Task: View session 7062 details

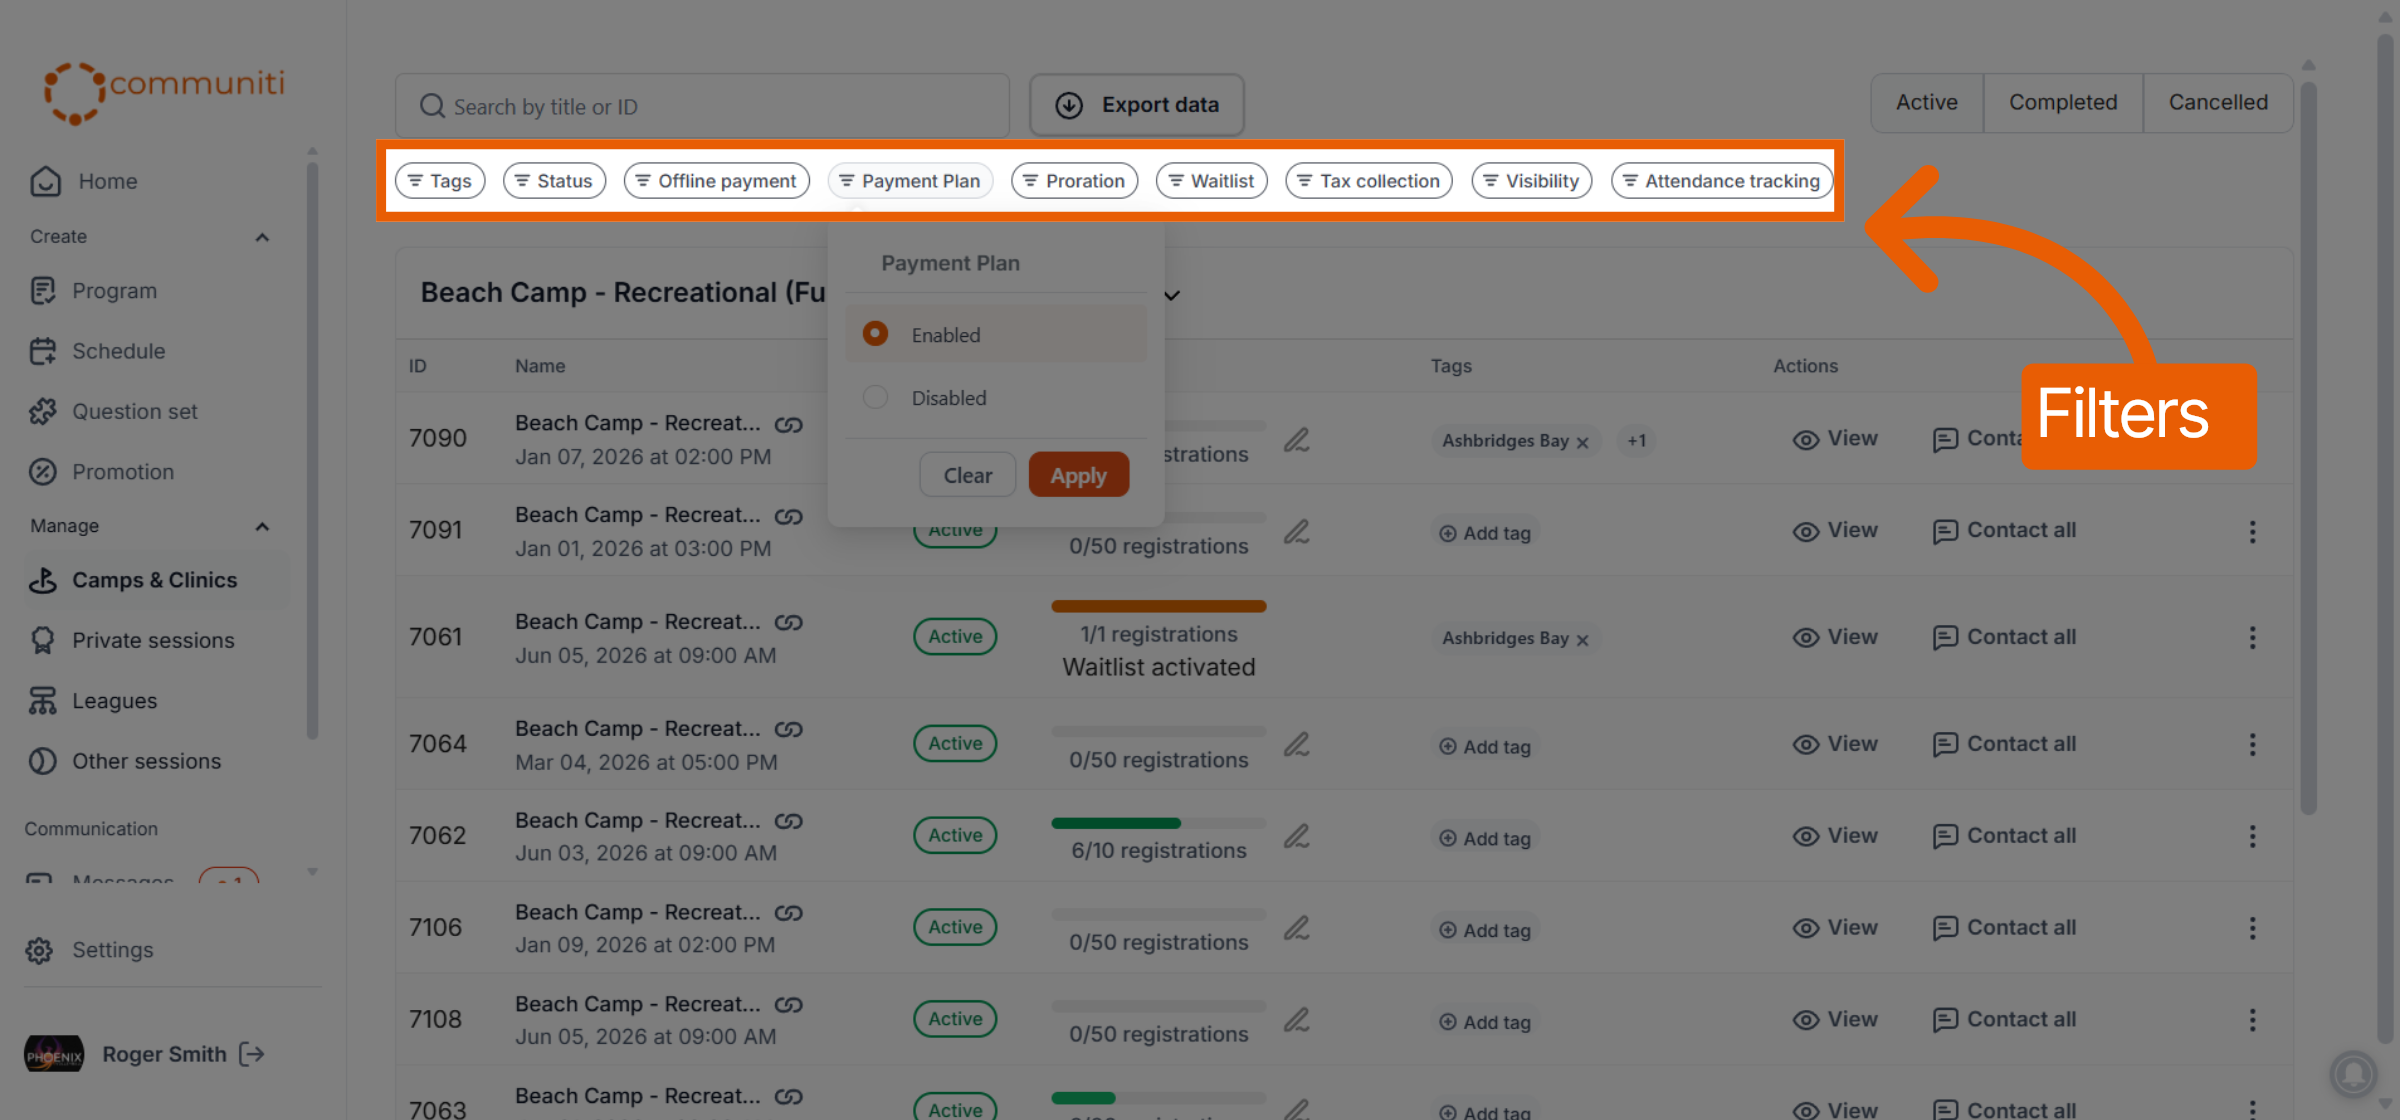Action: click(1835, 835)
